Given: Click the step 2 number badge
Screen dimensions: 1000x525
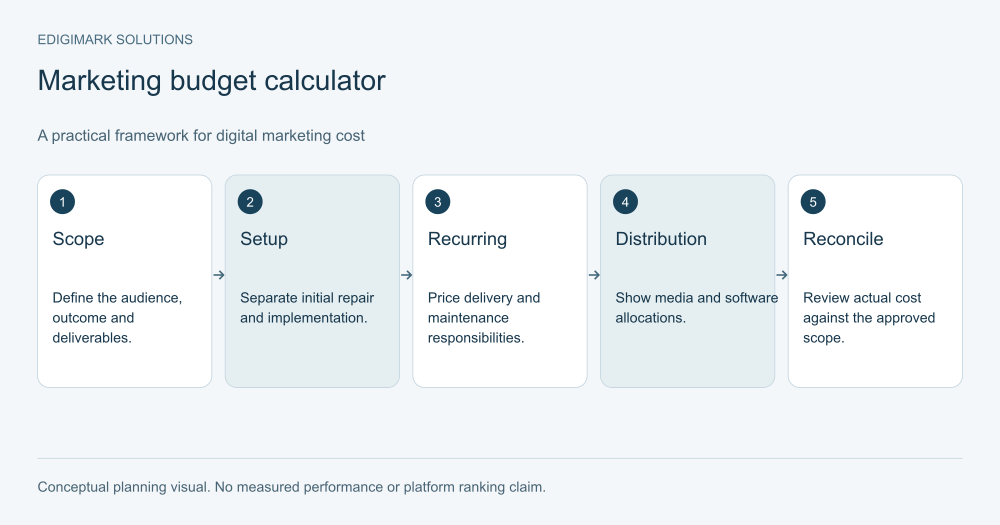Looking at the screenshot, I should (250, 202).
